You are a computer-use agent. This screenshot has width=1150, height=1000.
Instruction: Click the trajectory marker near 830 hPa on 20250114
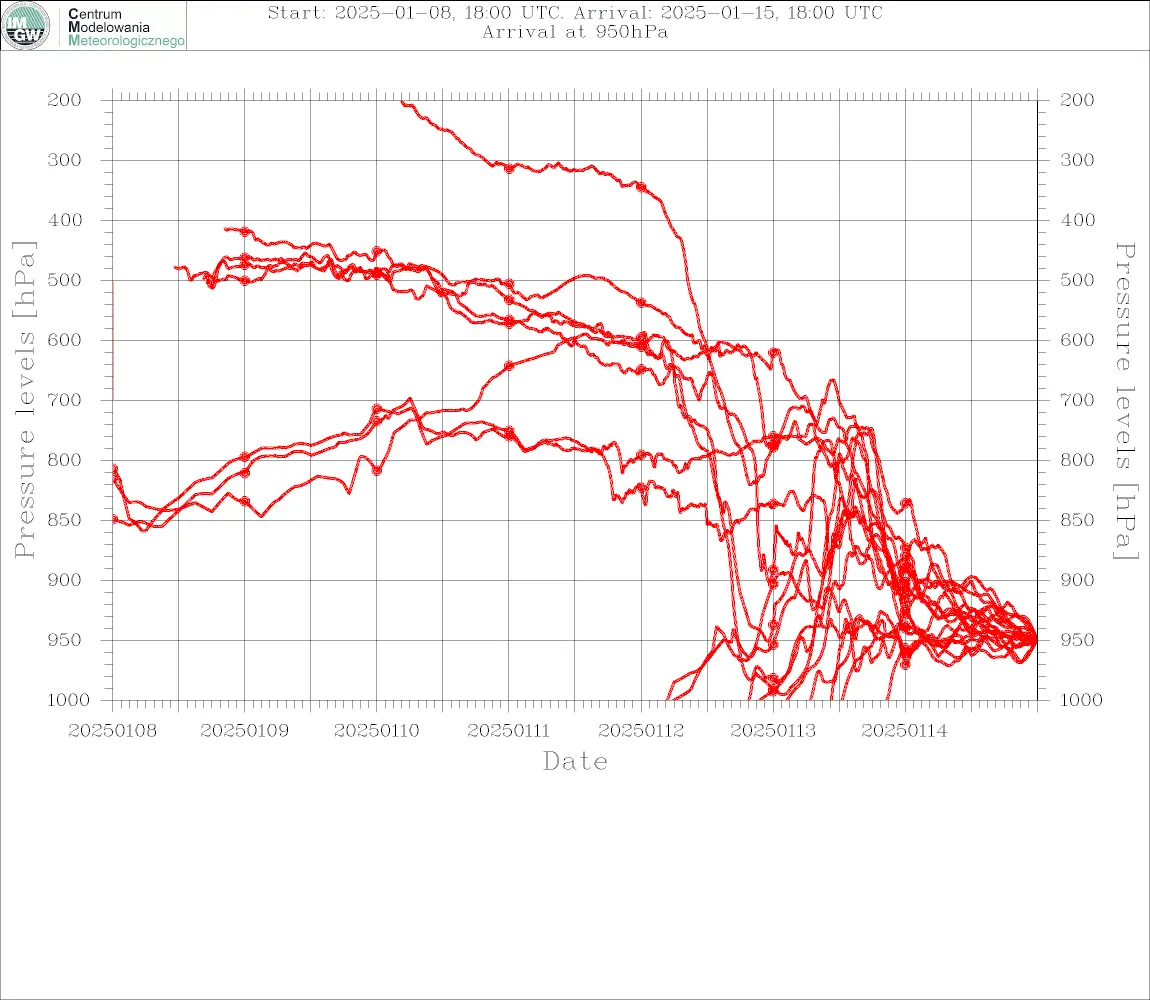pos(906,503)
